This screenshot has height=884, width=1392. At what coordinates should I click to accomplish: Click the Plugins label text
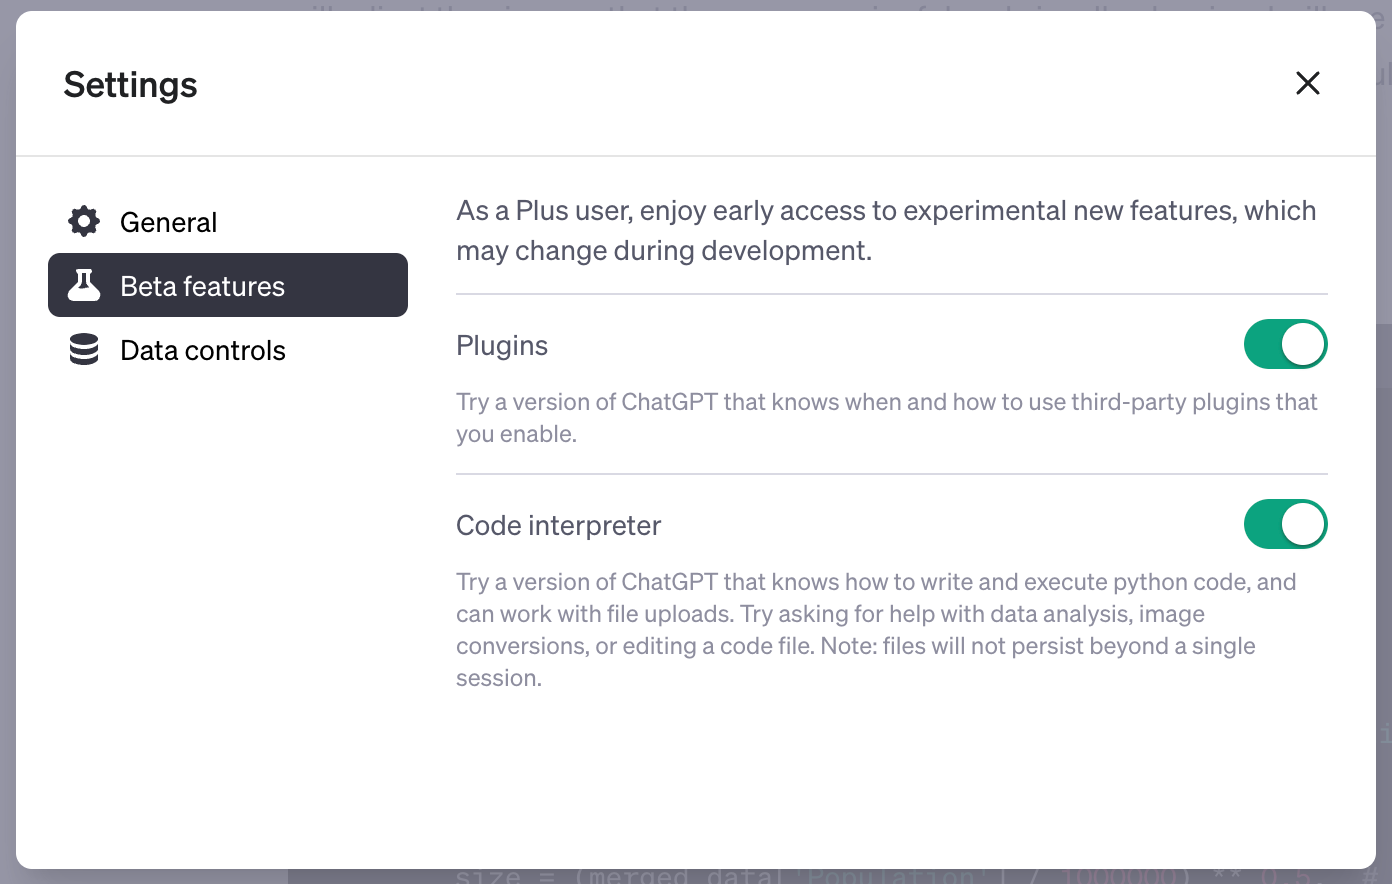pos(502,346)
